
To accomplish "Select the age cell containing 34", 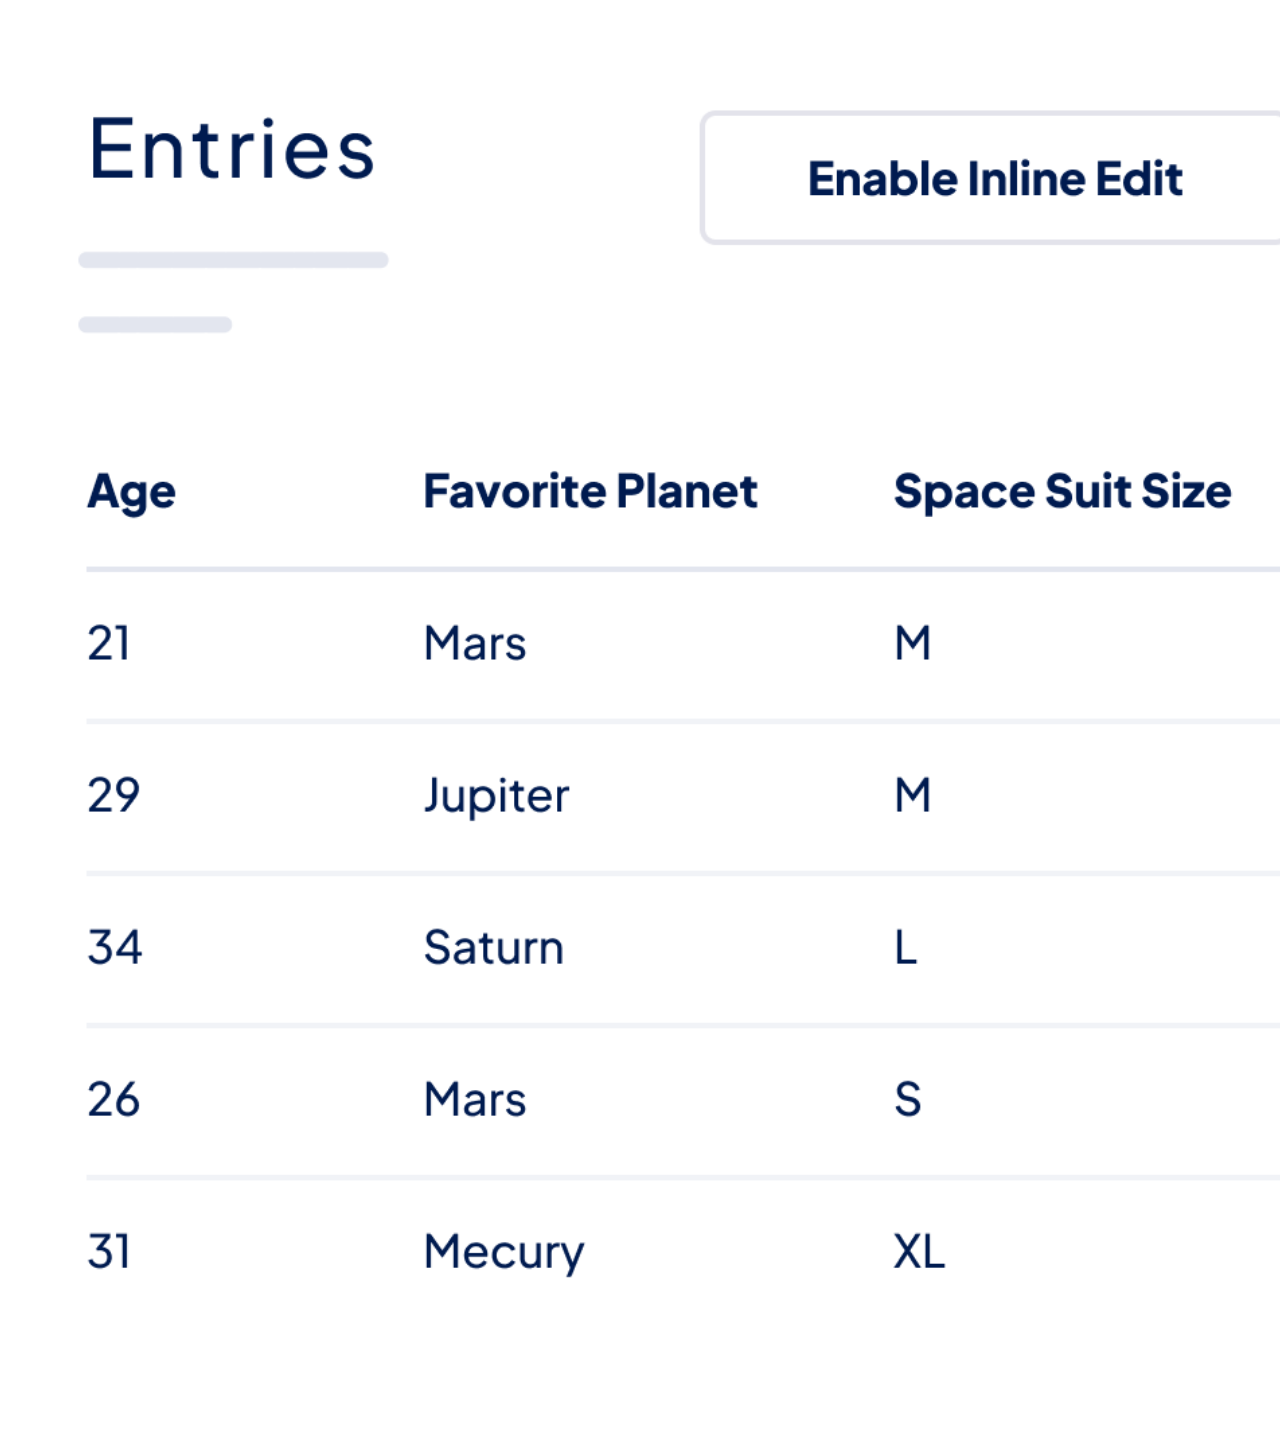I will click(112, 947).
